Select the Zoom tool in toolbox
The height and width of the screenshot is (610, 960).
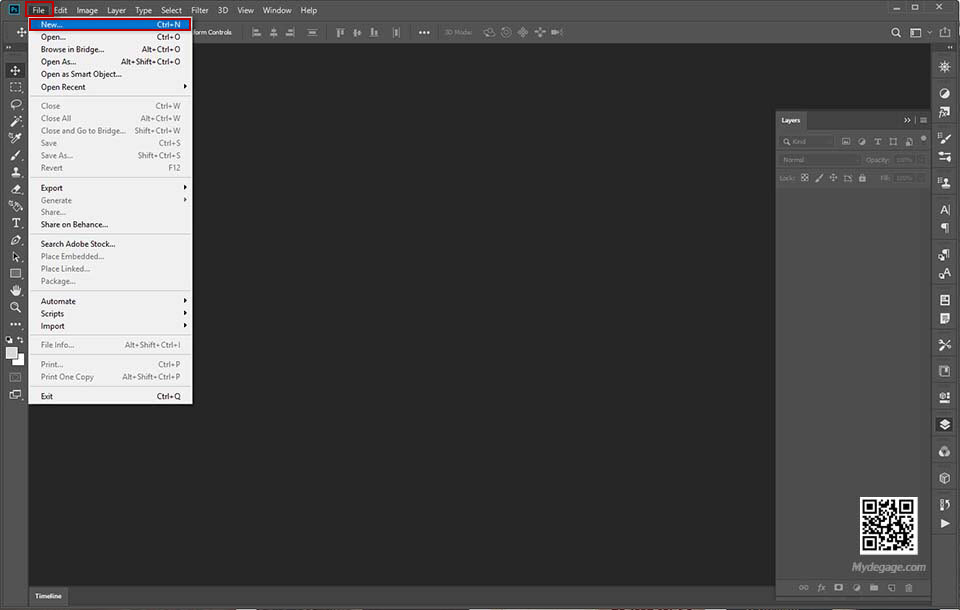[15, 307]
